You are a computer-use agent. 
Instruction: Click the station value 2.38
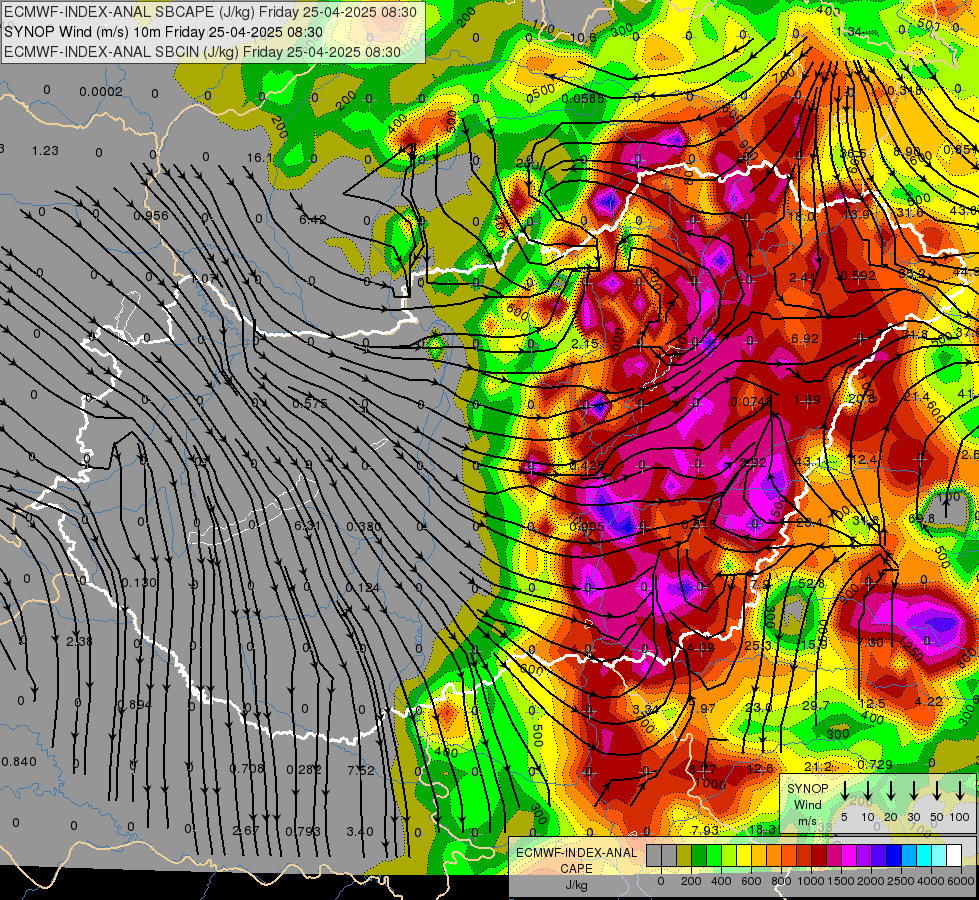click(x=79, y=641)
